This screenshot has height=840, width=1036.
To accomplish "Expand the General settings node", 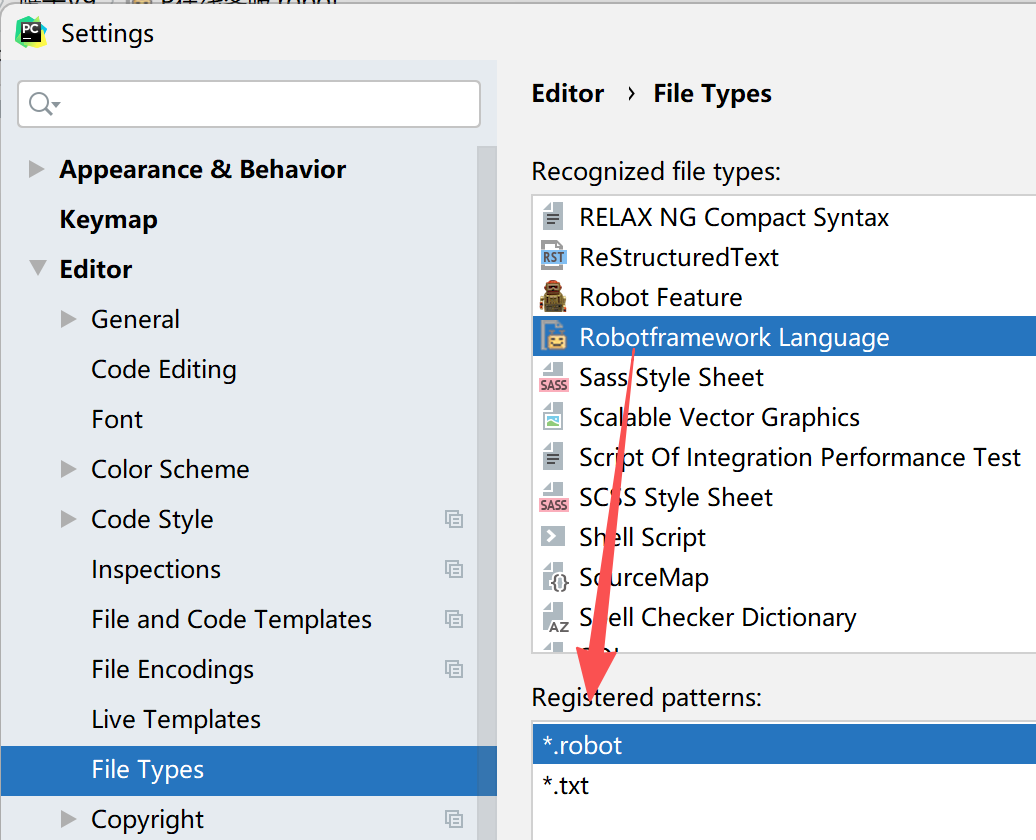I will [x=68, y=319].
